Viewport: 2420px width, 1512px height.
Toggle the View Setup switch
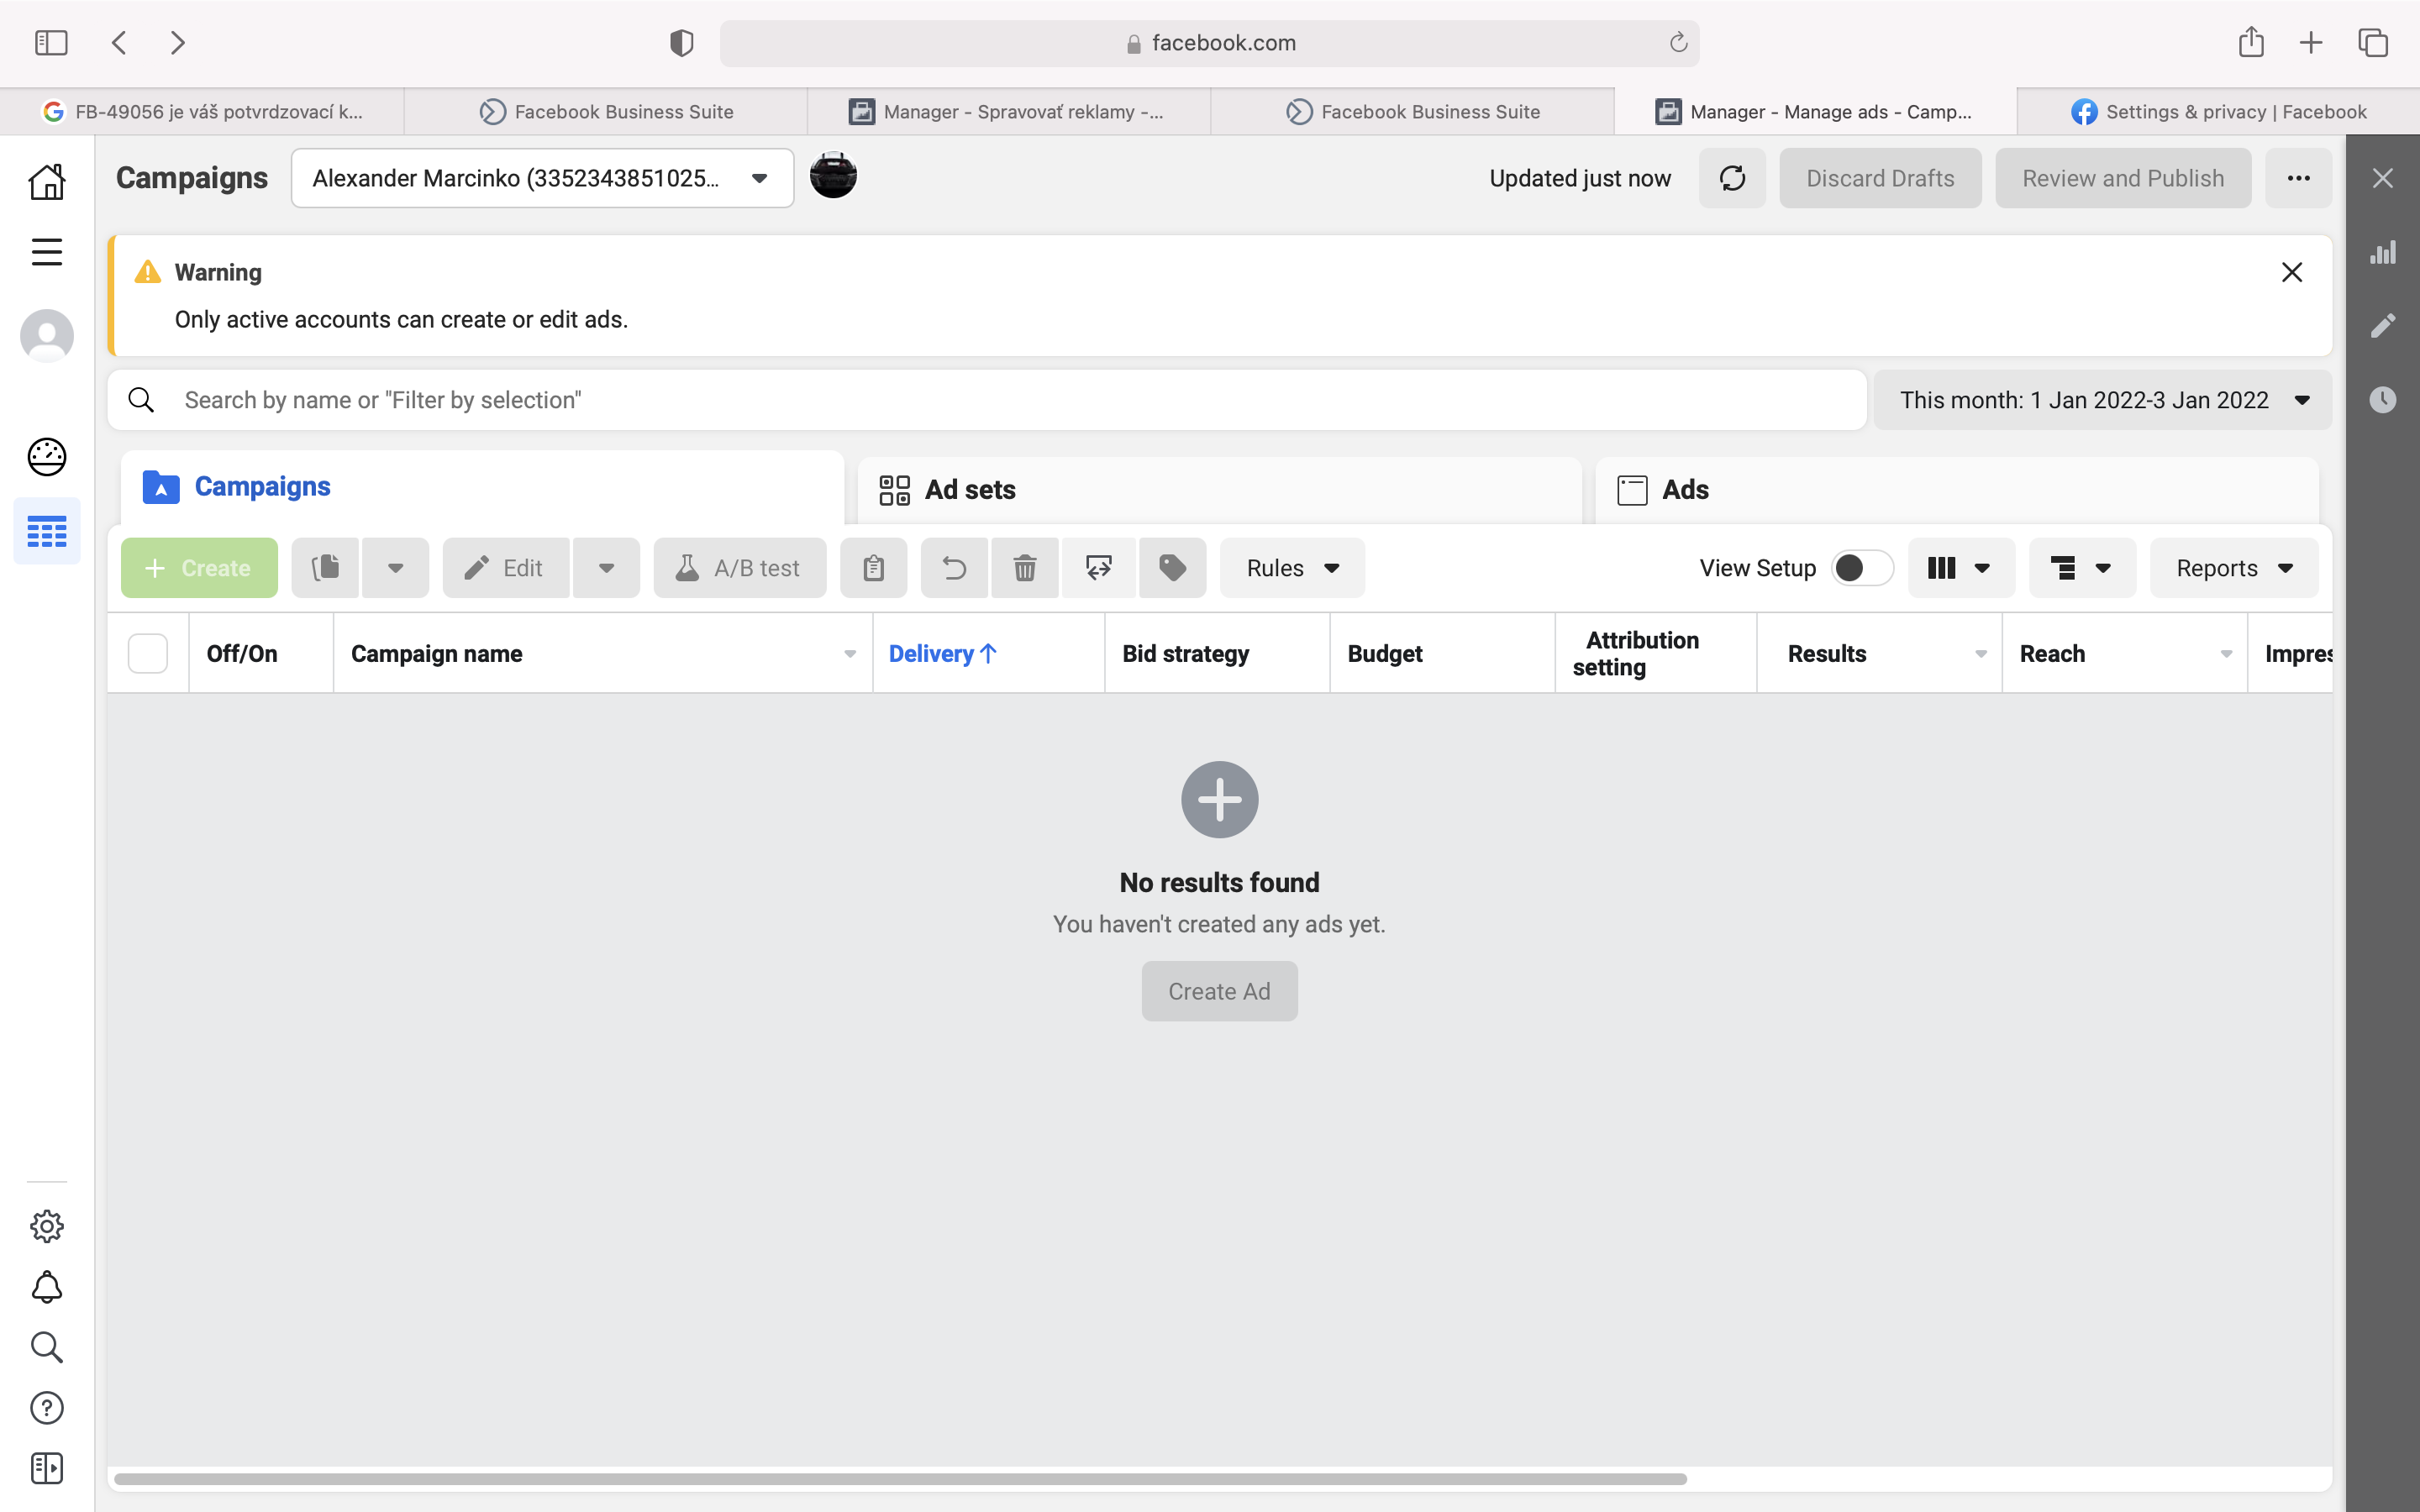coord(1862,568)
